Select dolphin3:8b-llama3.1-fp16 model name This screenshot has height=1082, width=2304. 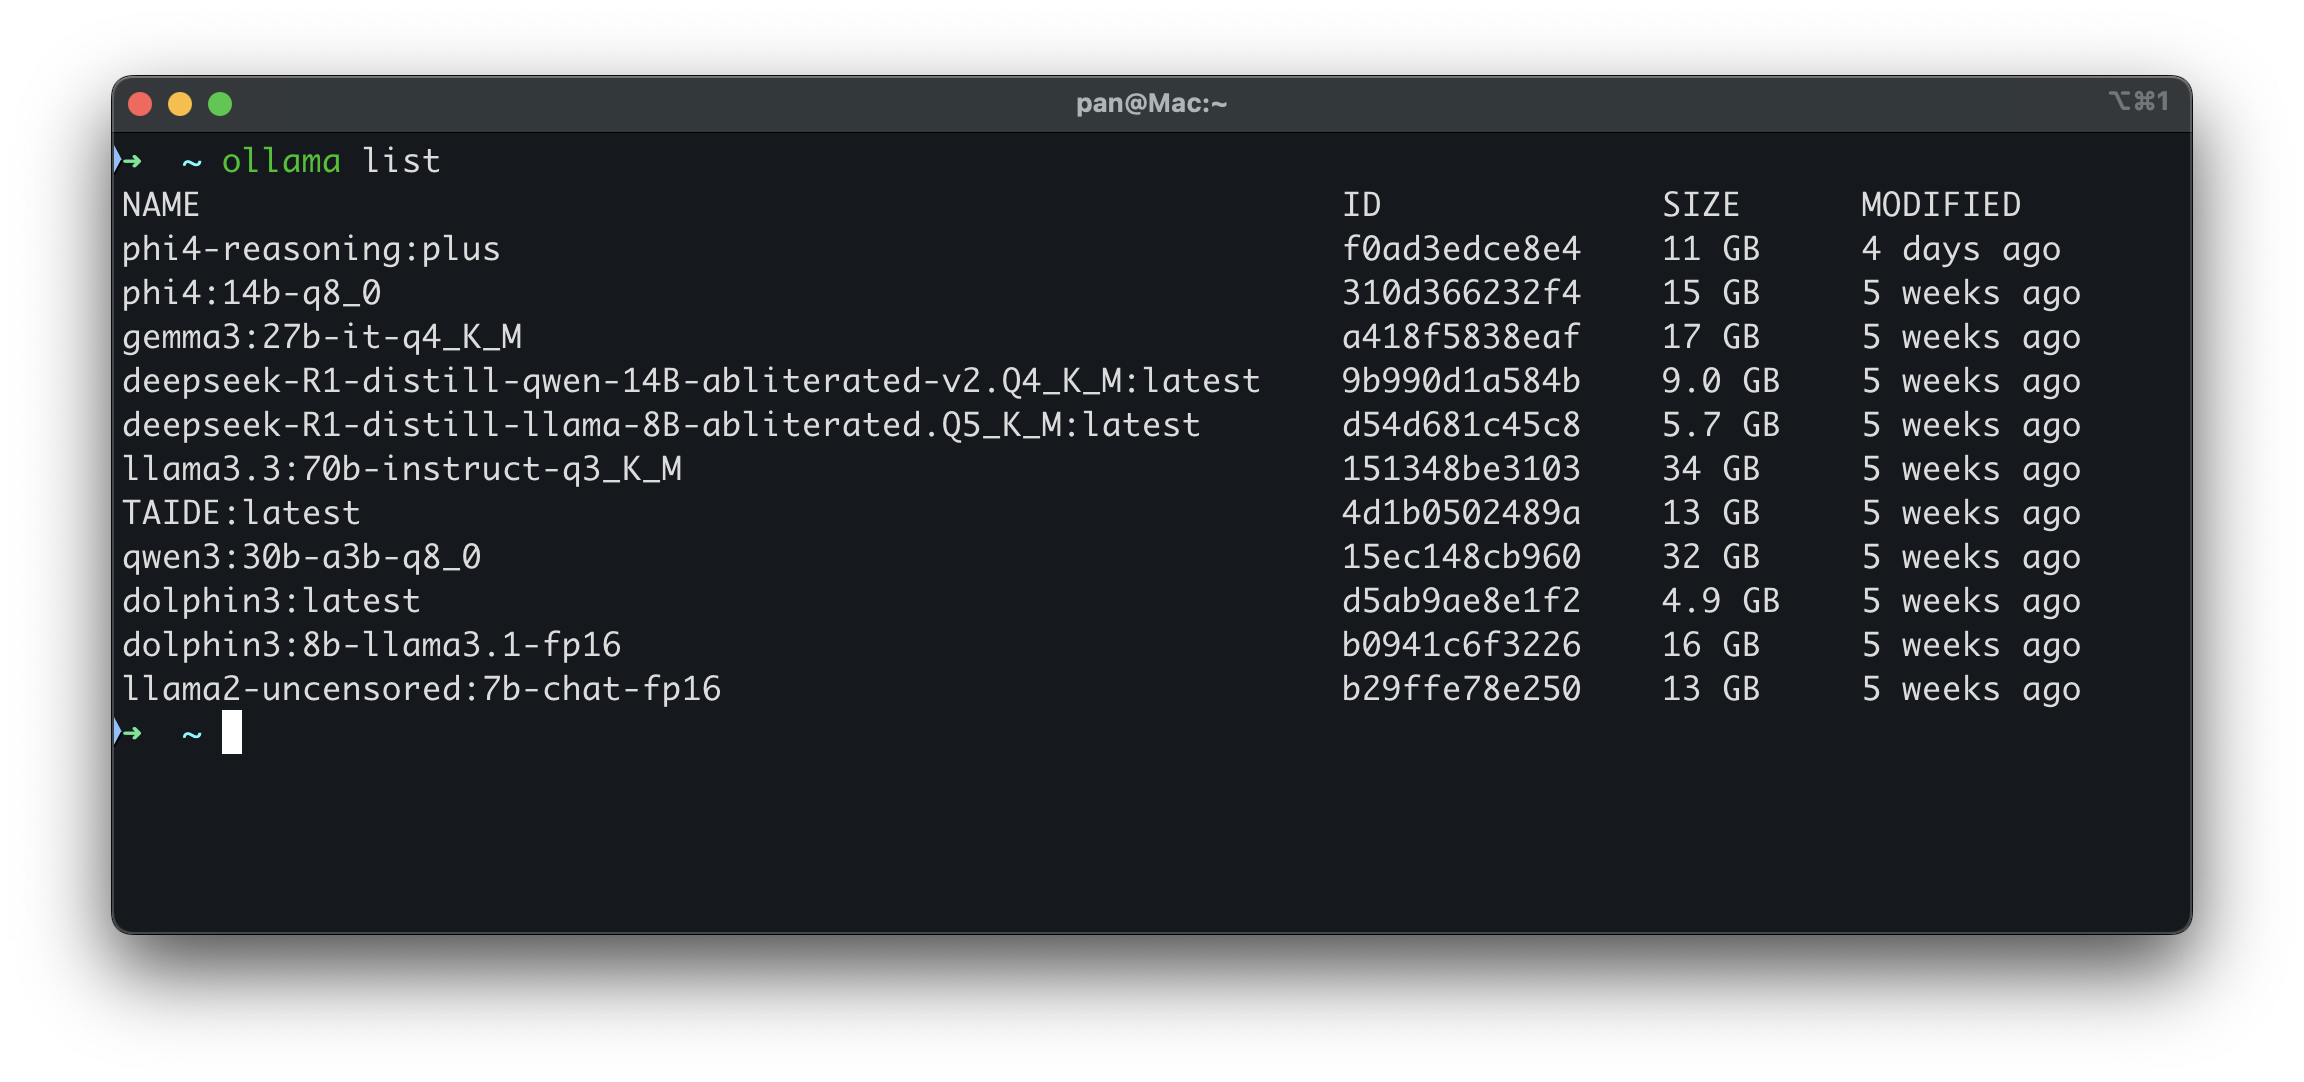371,645
